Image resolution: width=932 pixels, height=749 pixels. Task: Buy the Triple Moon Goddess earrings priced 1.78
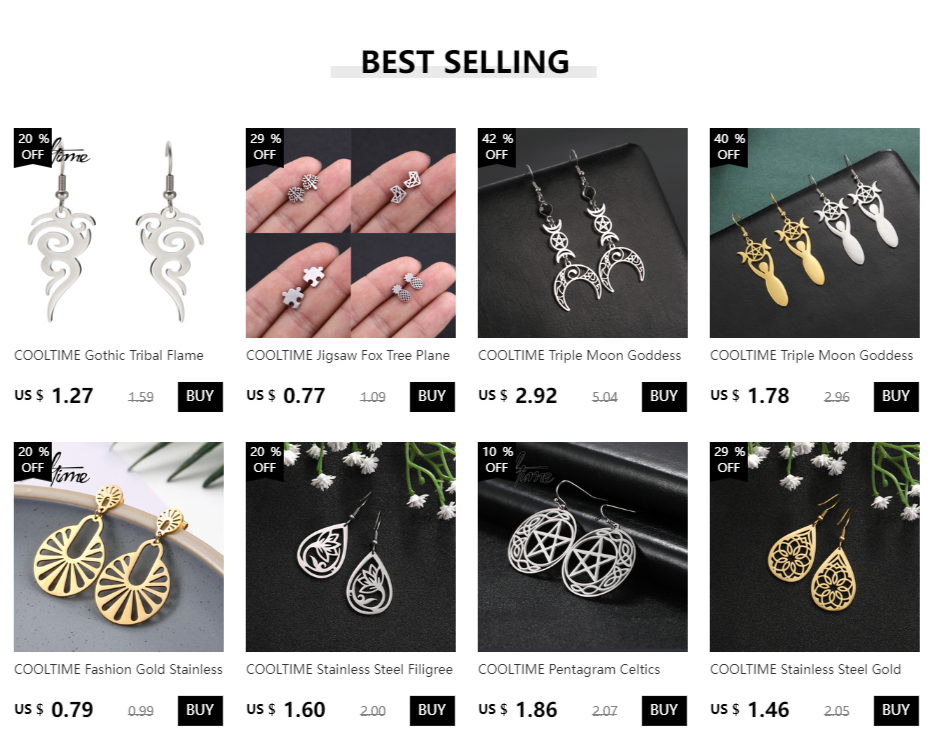coord(896,396)
